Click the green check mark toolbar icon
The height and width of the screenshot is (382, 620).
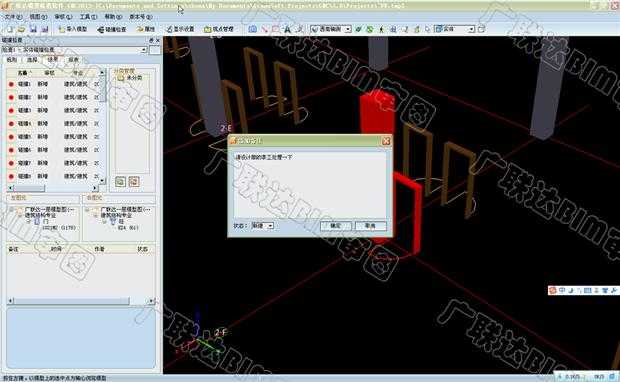coord(359,29)
